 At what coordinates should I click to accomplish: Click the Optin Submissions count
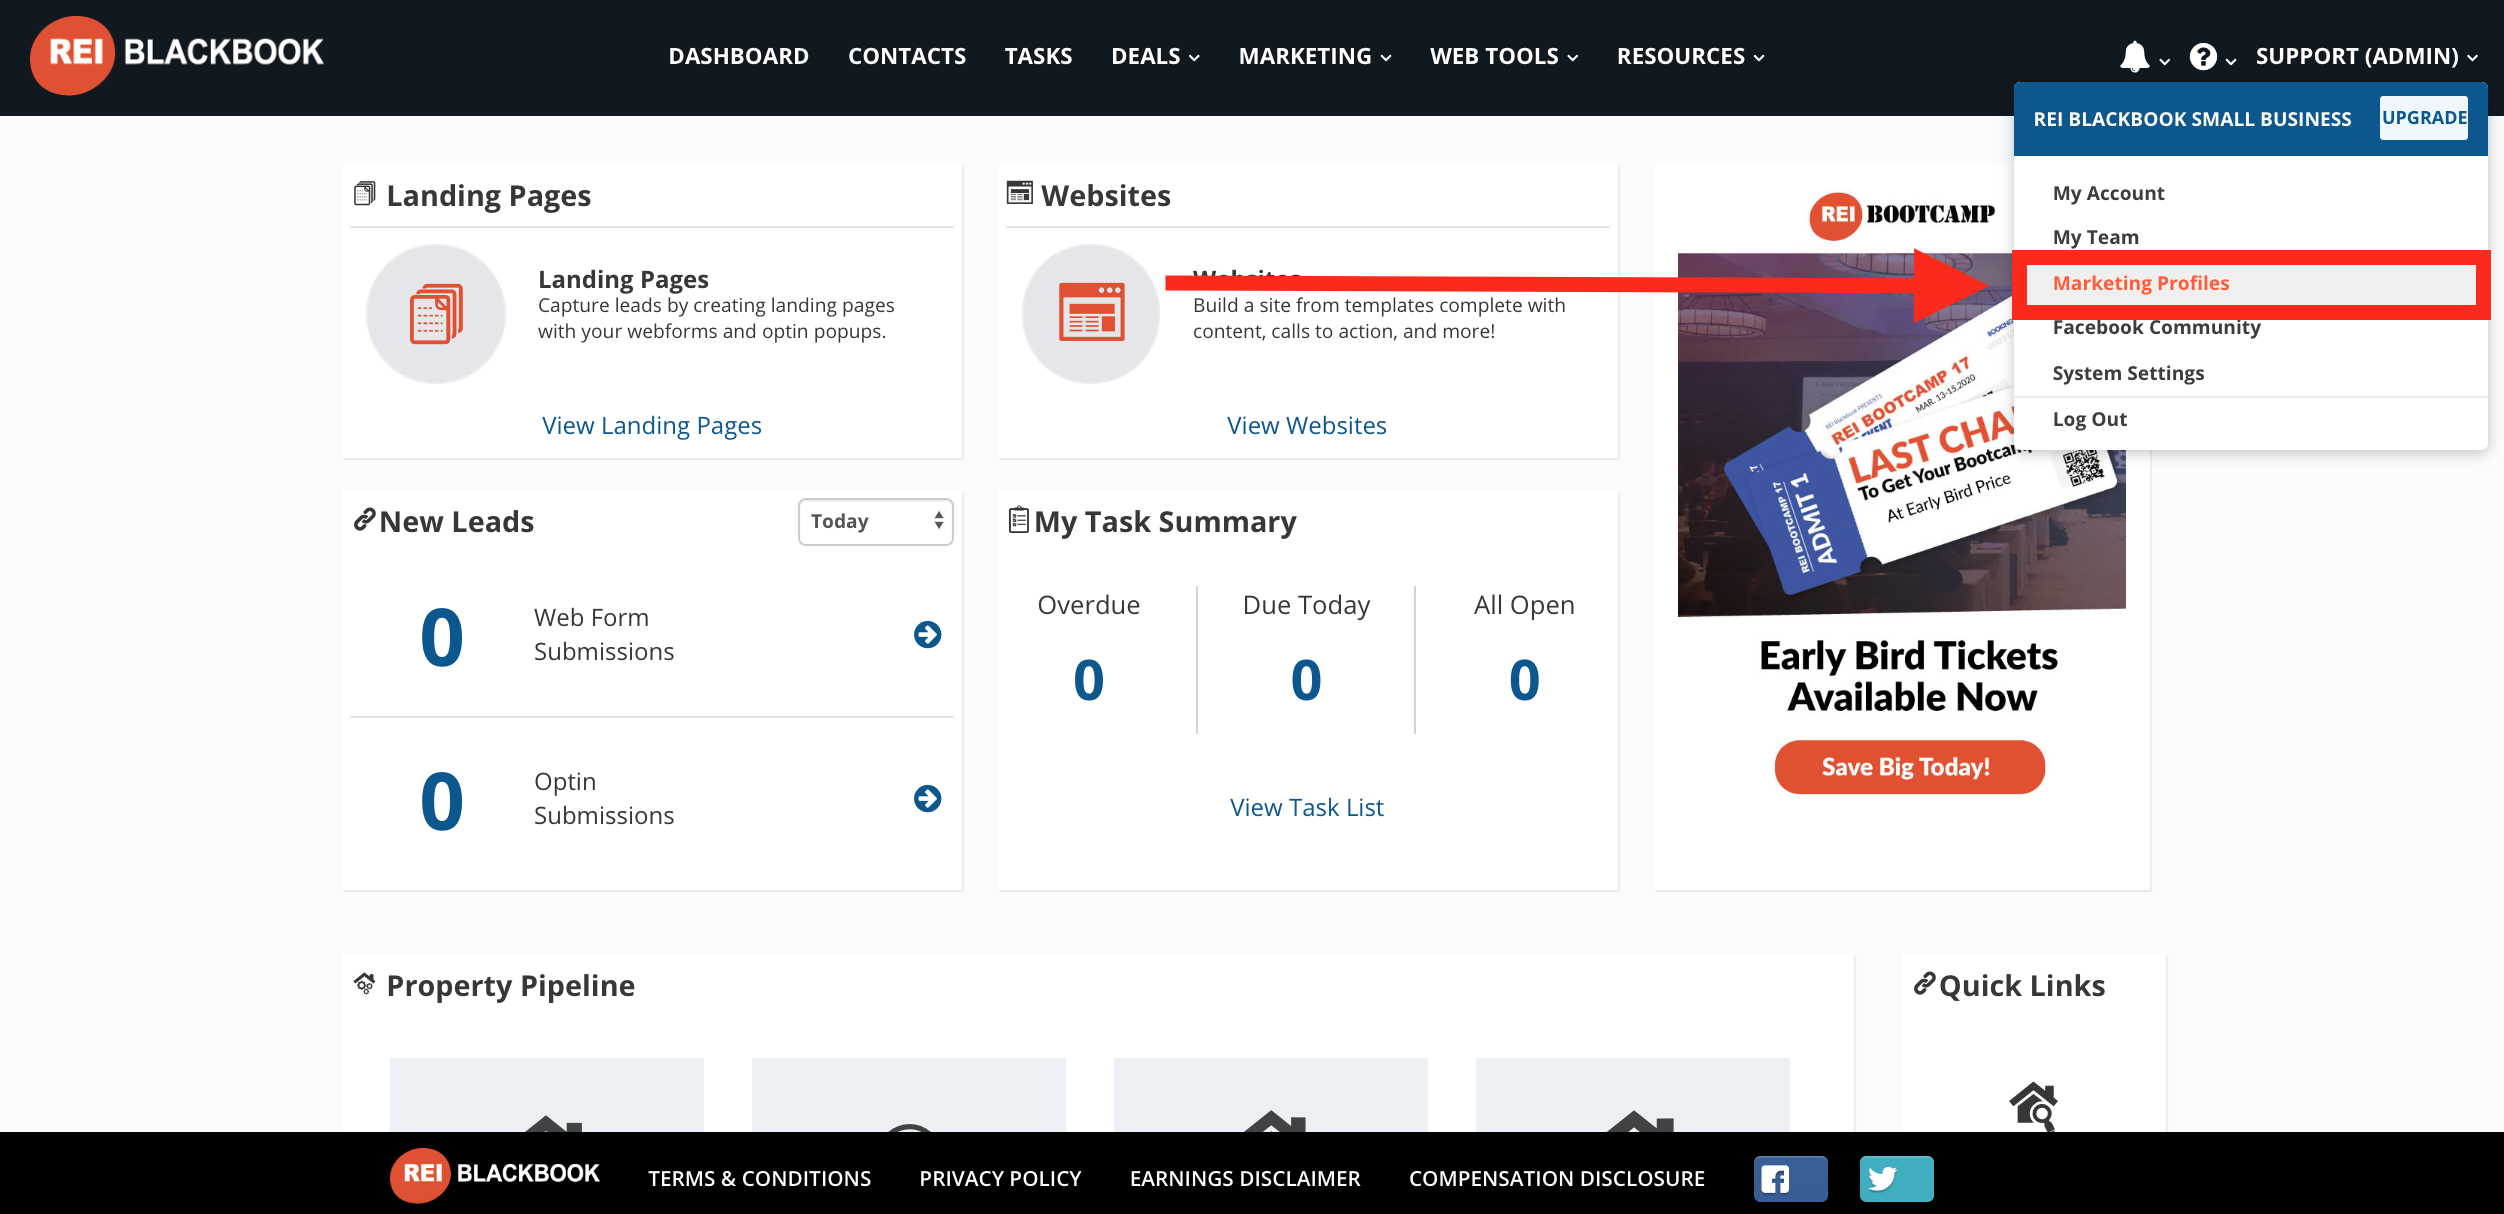coord(441,801)
